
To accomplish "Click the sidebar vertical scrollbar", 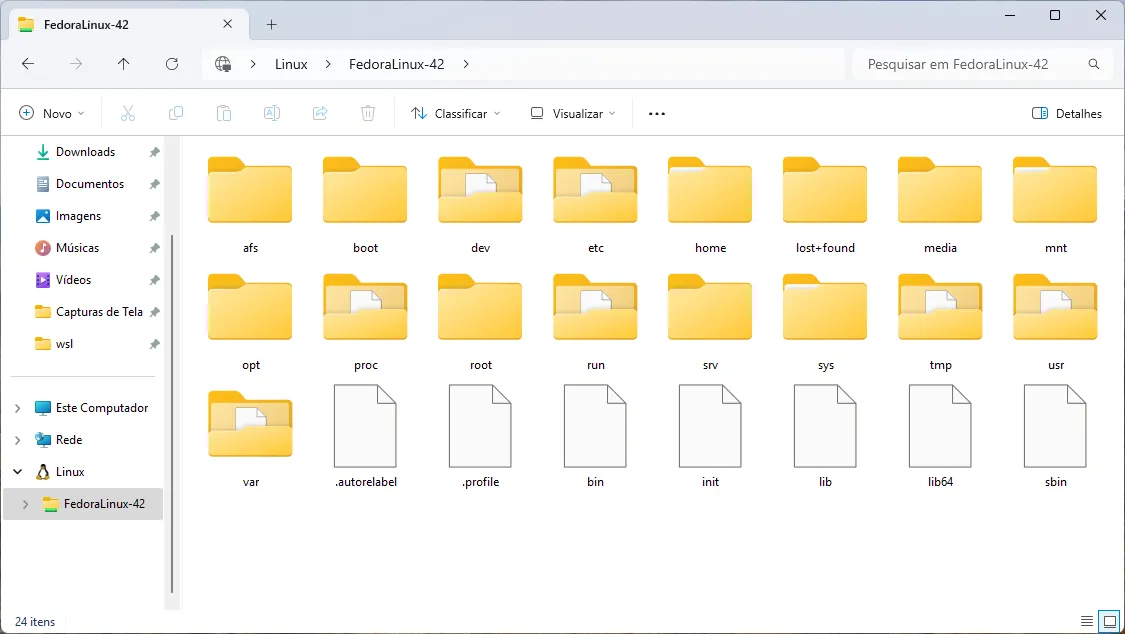I will pos(172,414).
